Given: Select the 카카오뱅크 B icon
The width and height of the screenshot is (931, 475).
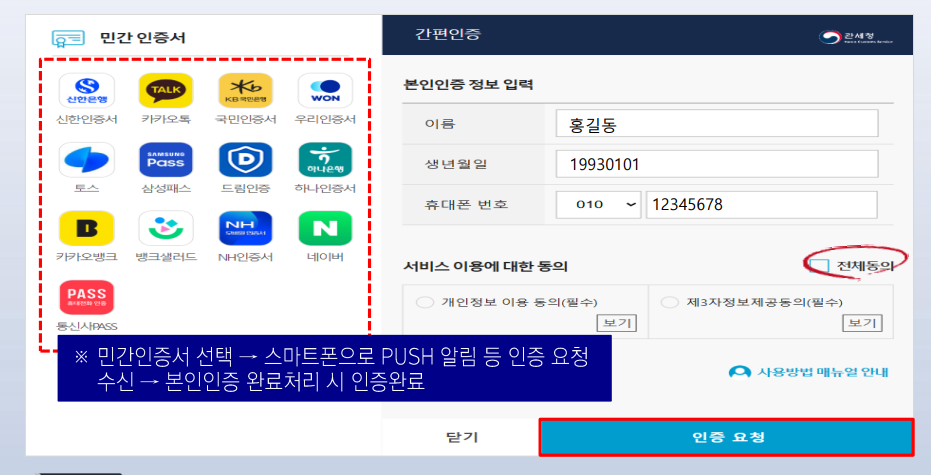Looking at the screenshot, I should click(87, 229).
